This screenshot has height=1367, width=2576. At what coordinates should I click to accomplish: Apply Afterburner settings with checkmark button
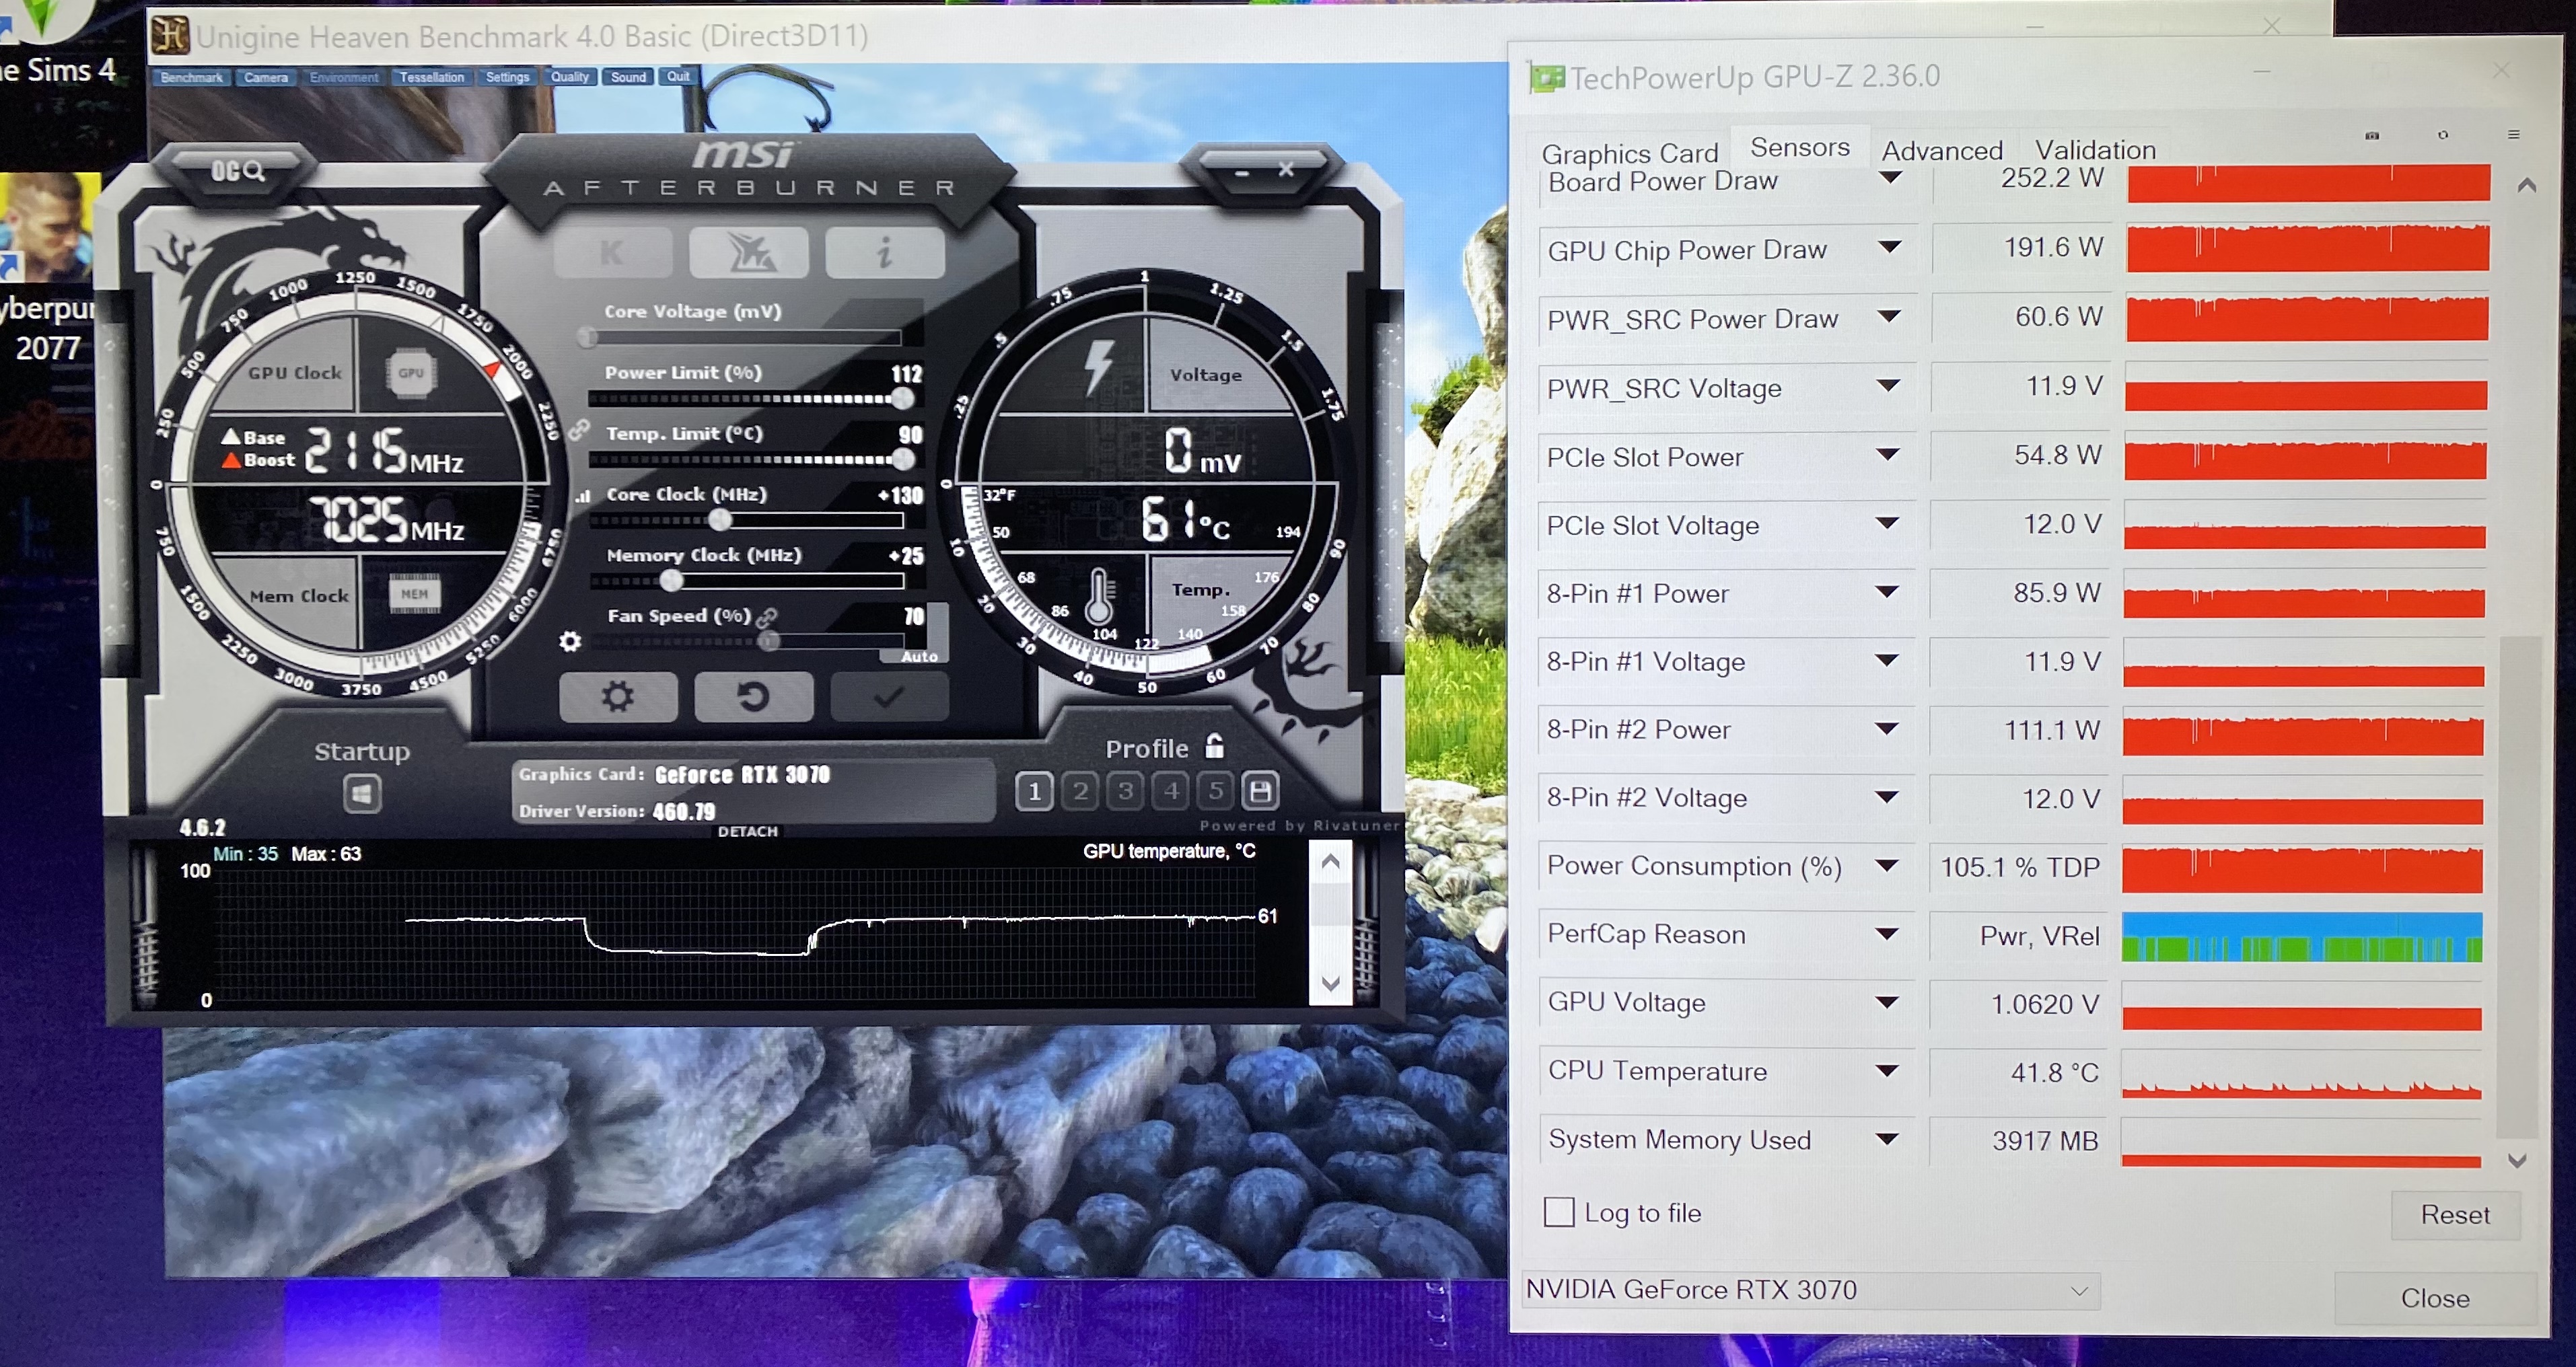pos(889,697)
